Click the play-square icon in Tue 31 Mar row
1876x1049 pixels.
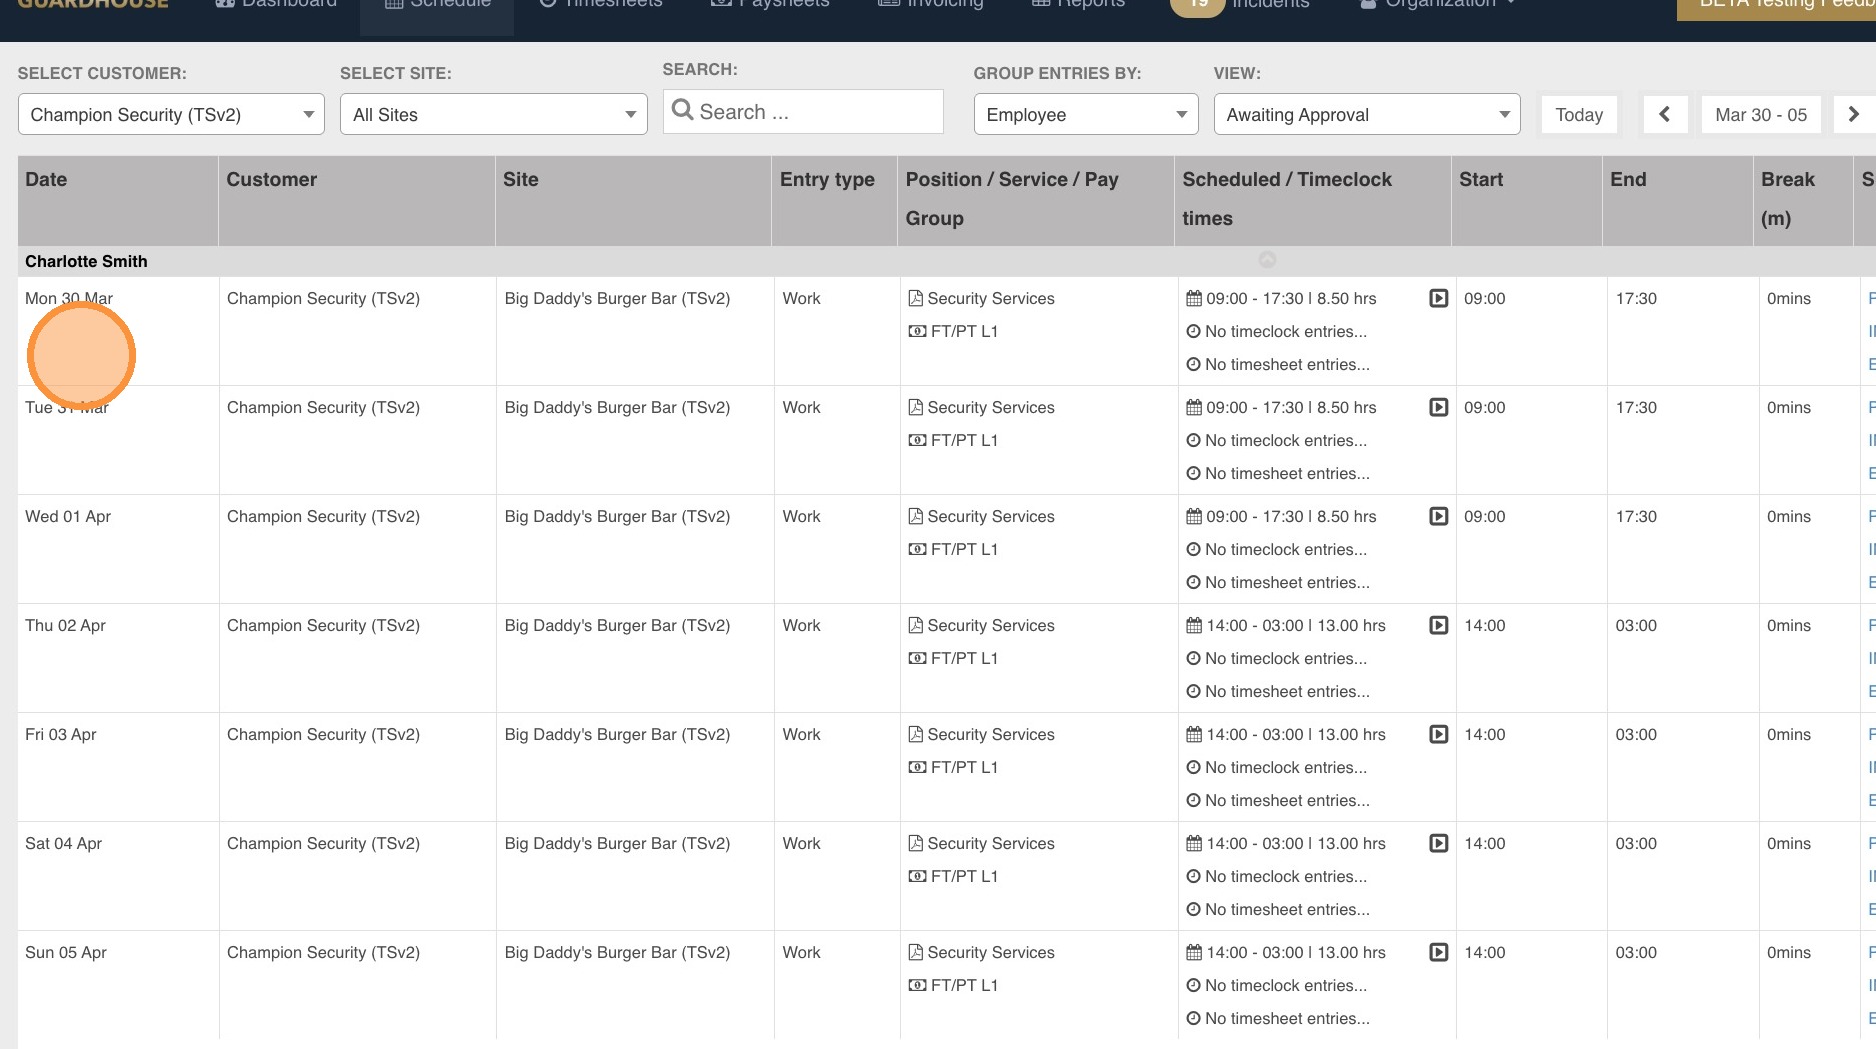point(1438,407)
